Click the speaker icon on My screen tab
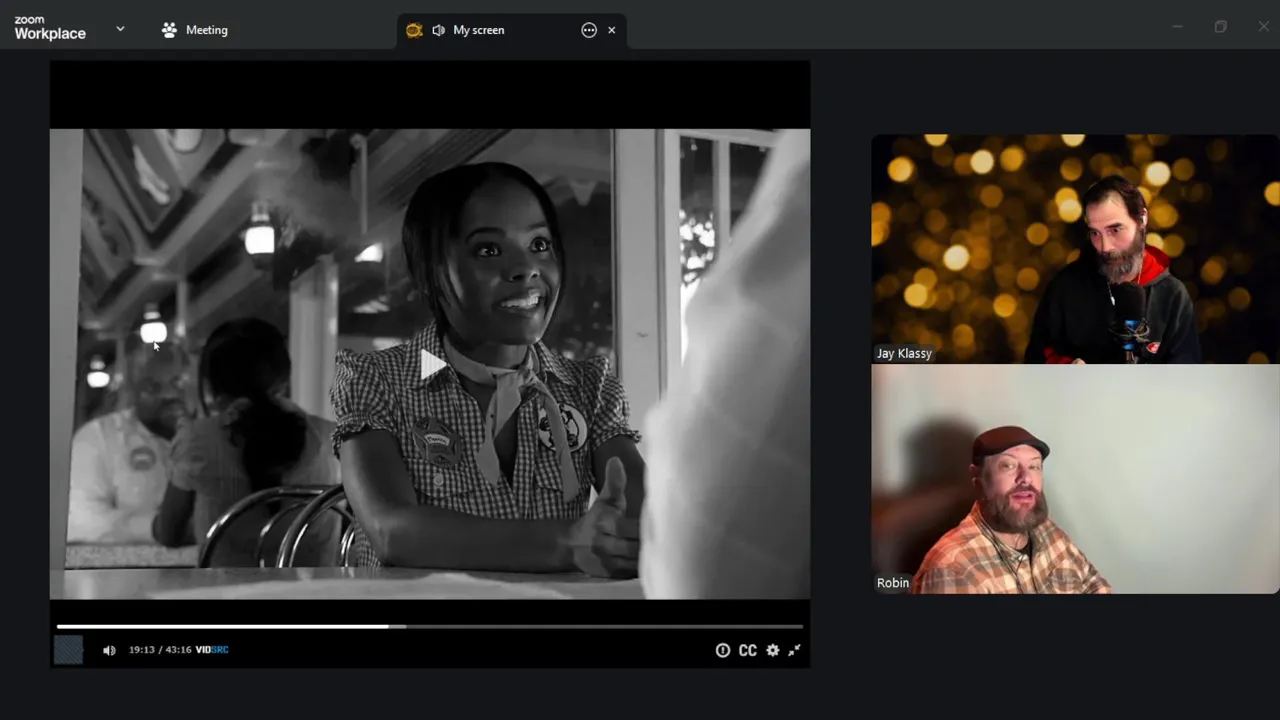 pyautogui.click(x=438, y=30)
